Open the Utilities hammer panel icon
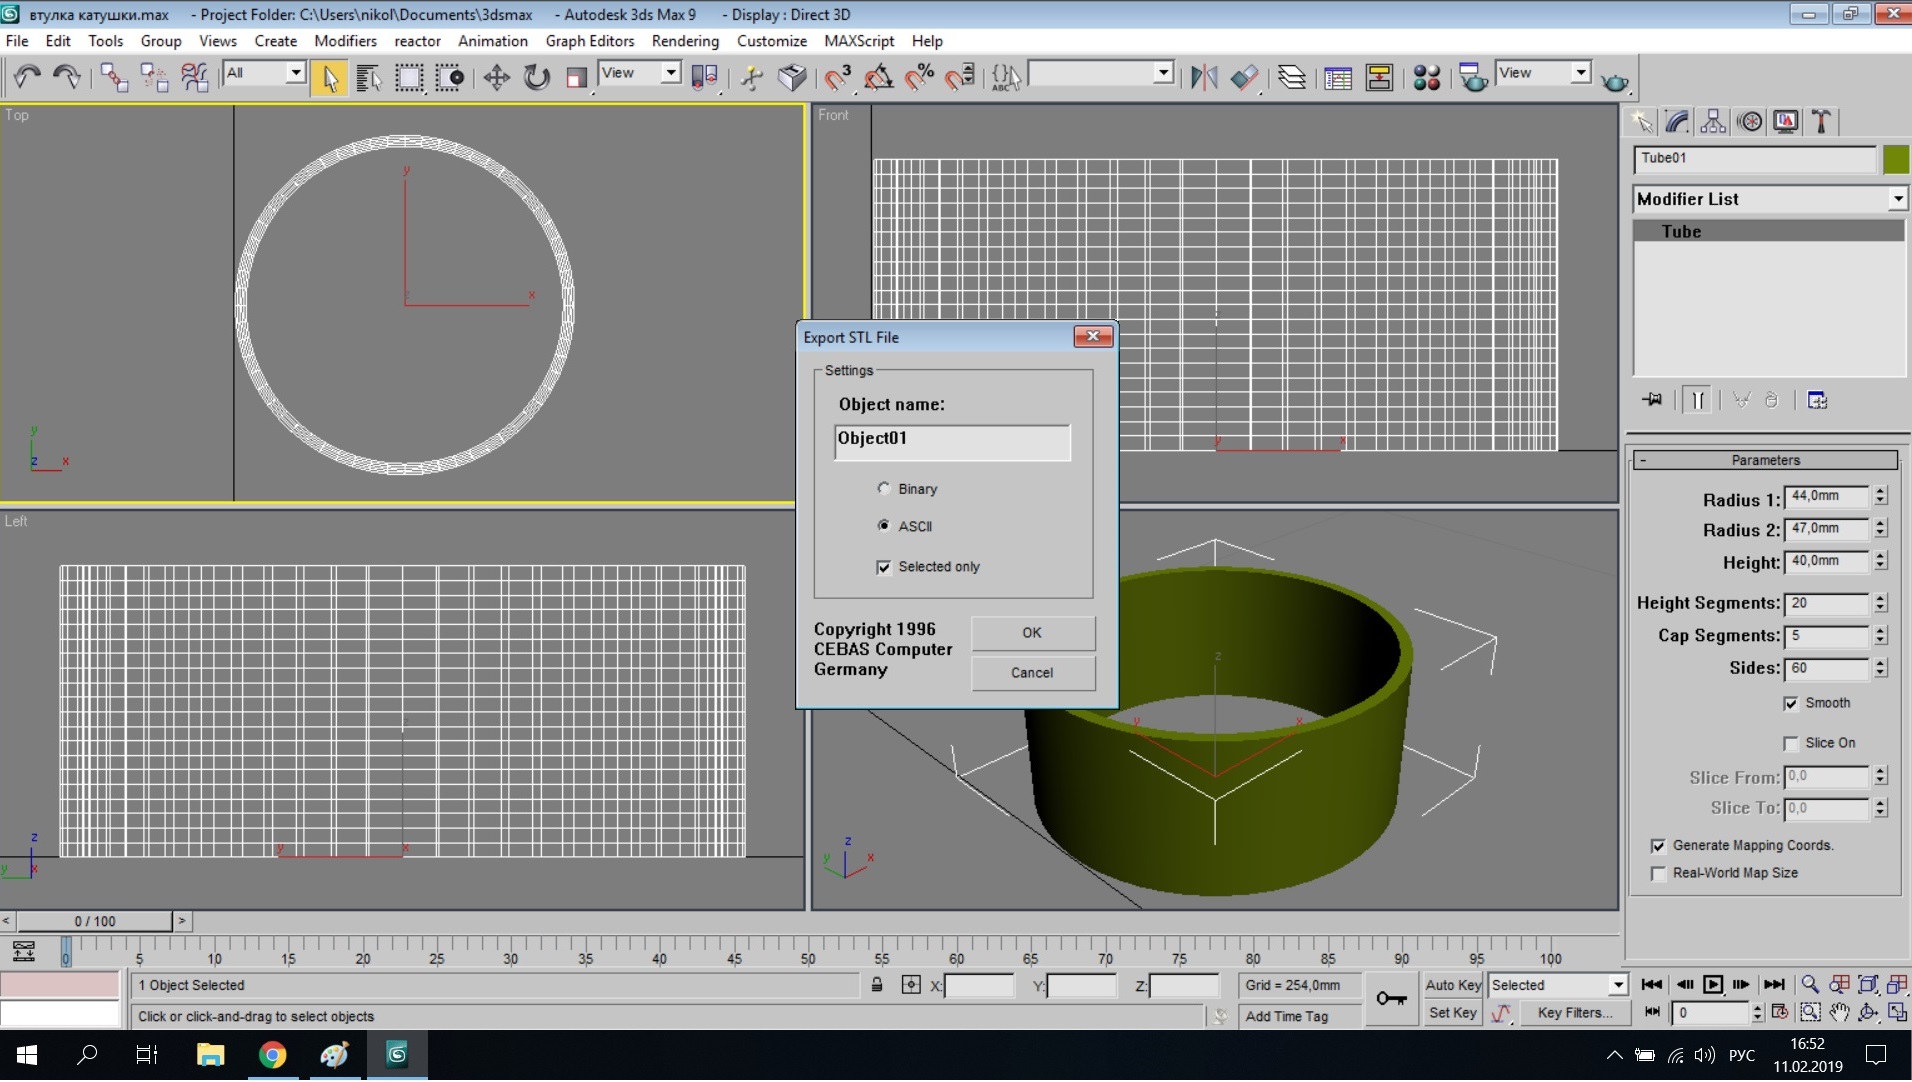The image size is (1912, 1082). 1821,122
